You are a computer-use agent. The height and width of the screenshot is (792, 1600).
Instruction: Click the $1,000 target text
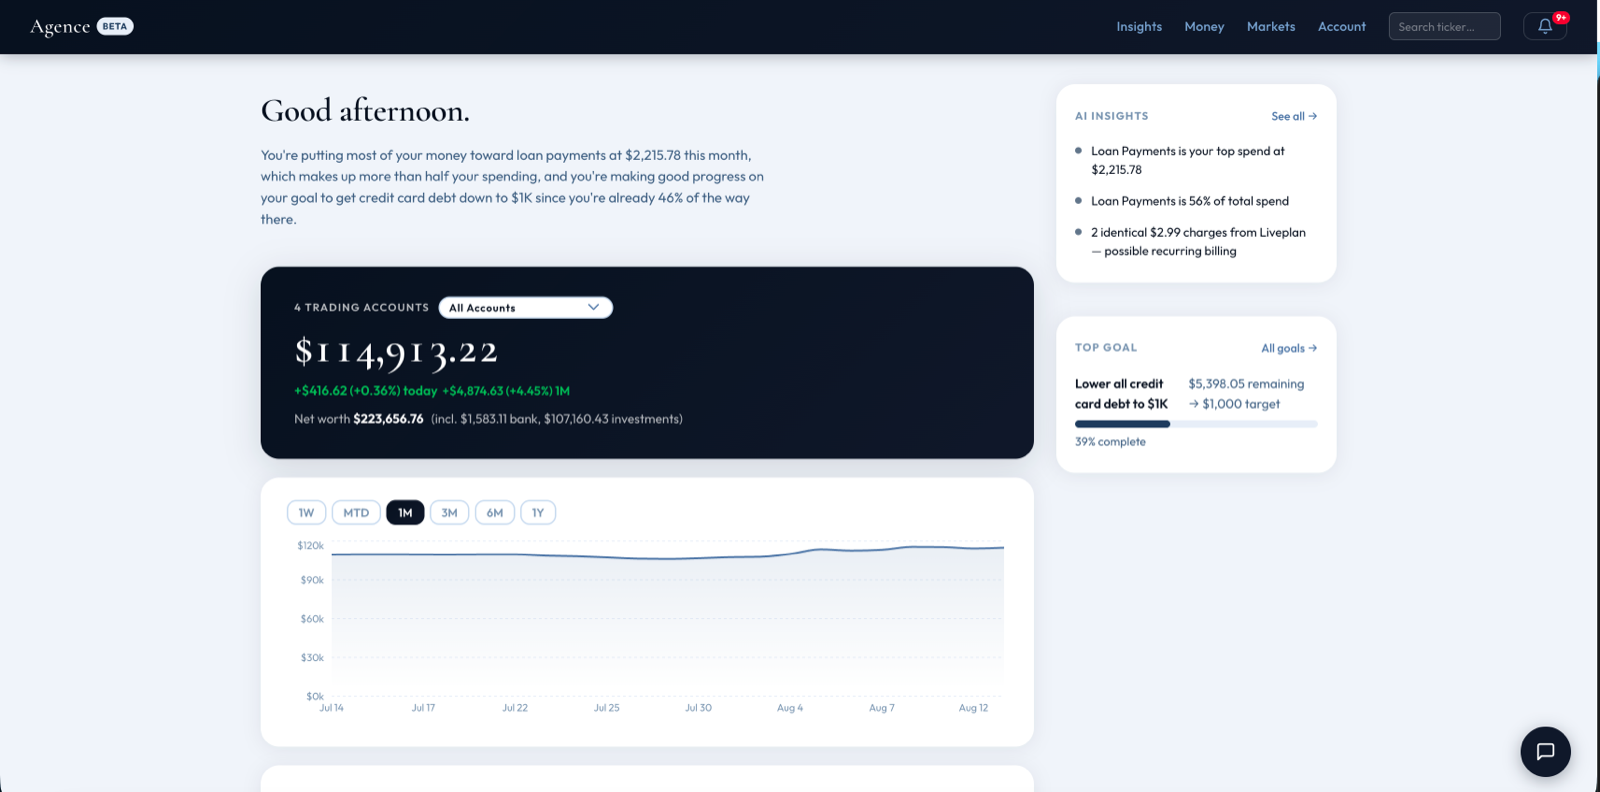[x=1234, y=404]
